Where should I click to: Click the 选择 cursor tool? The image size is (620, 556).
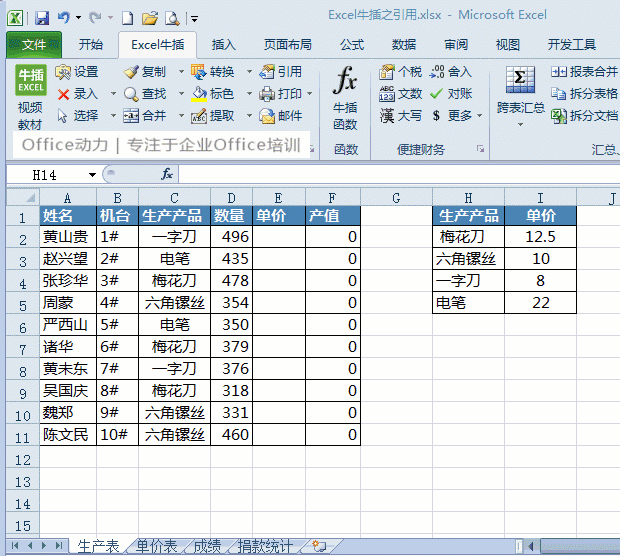click(78, 116)
